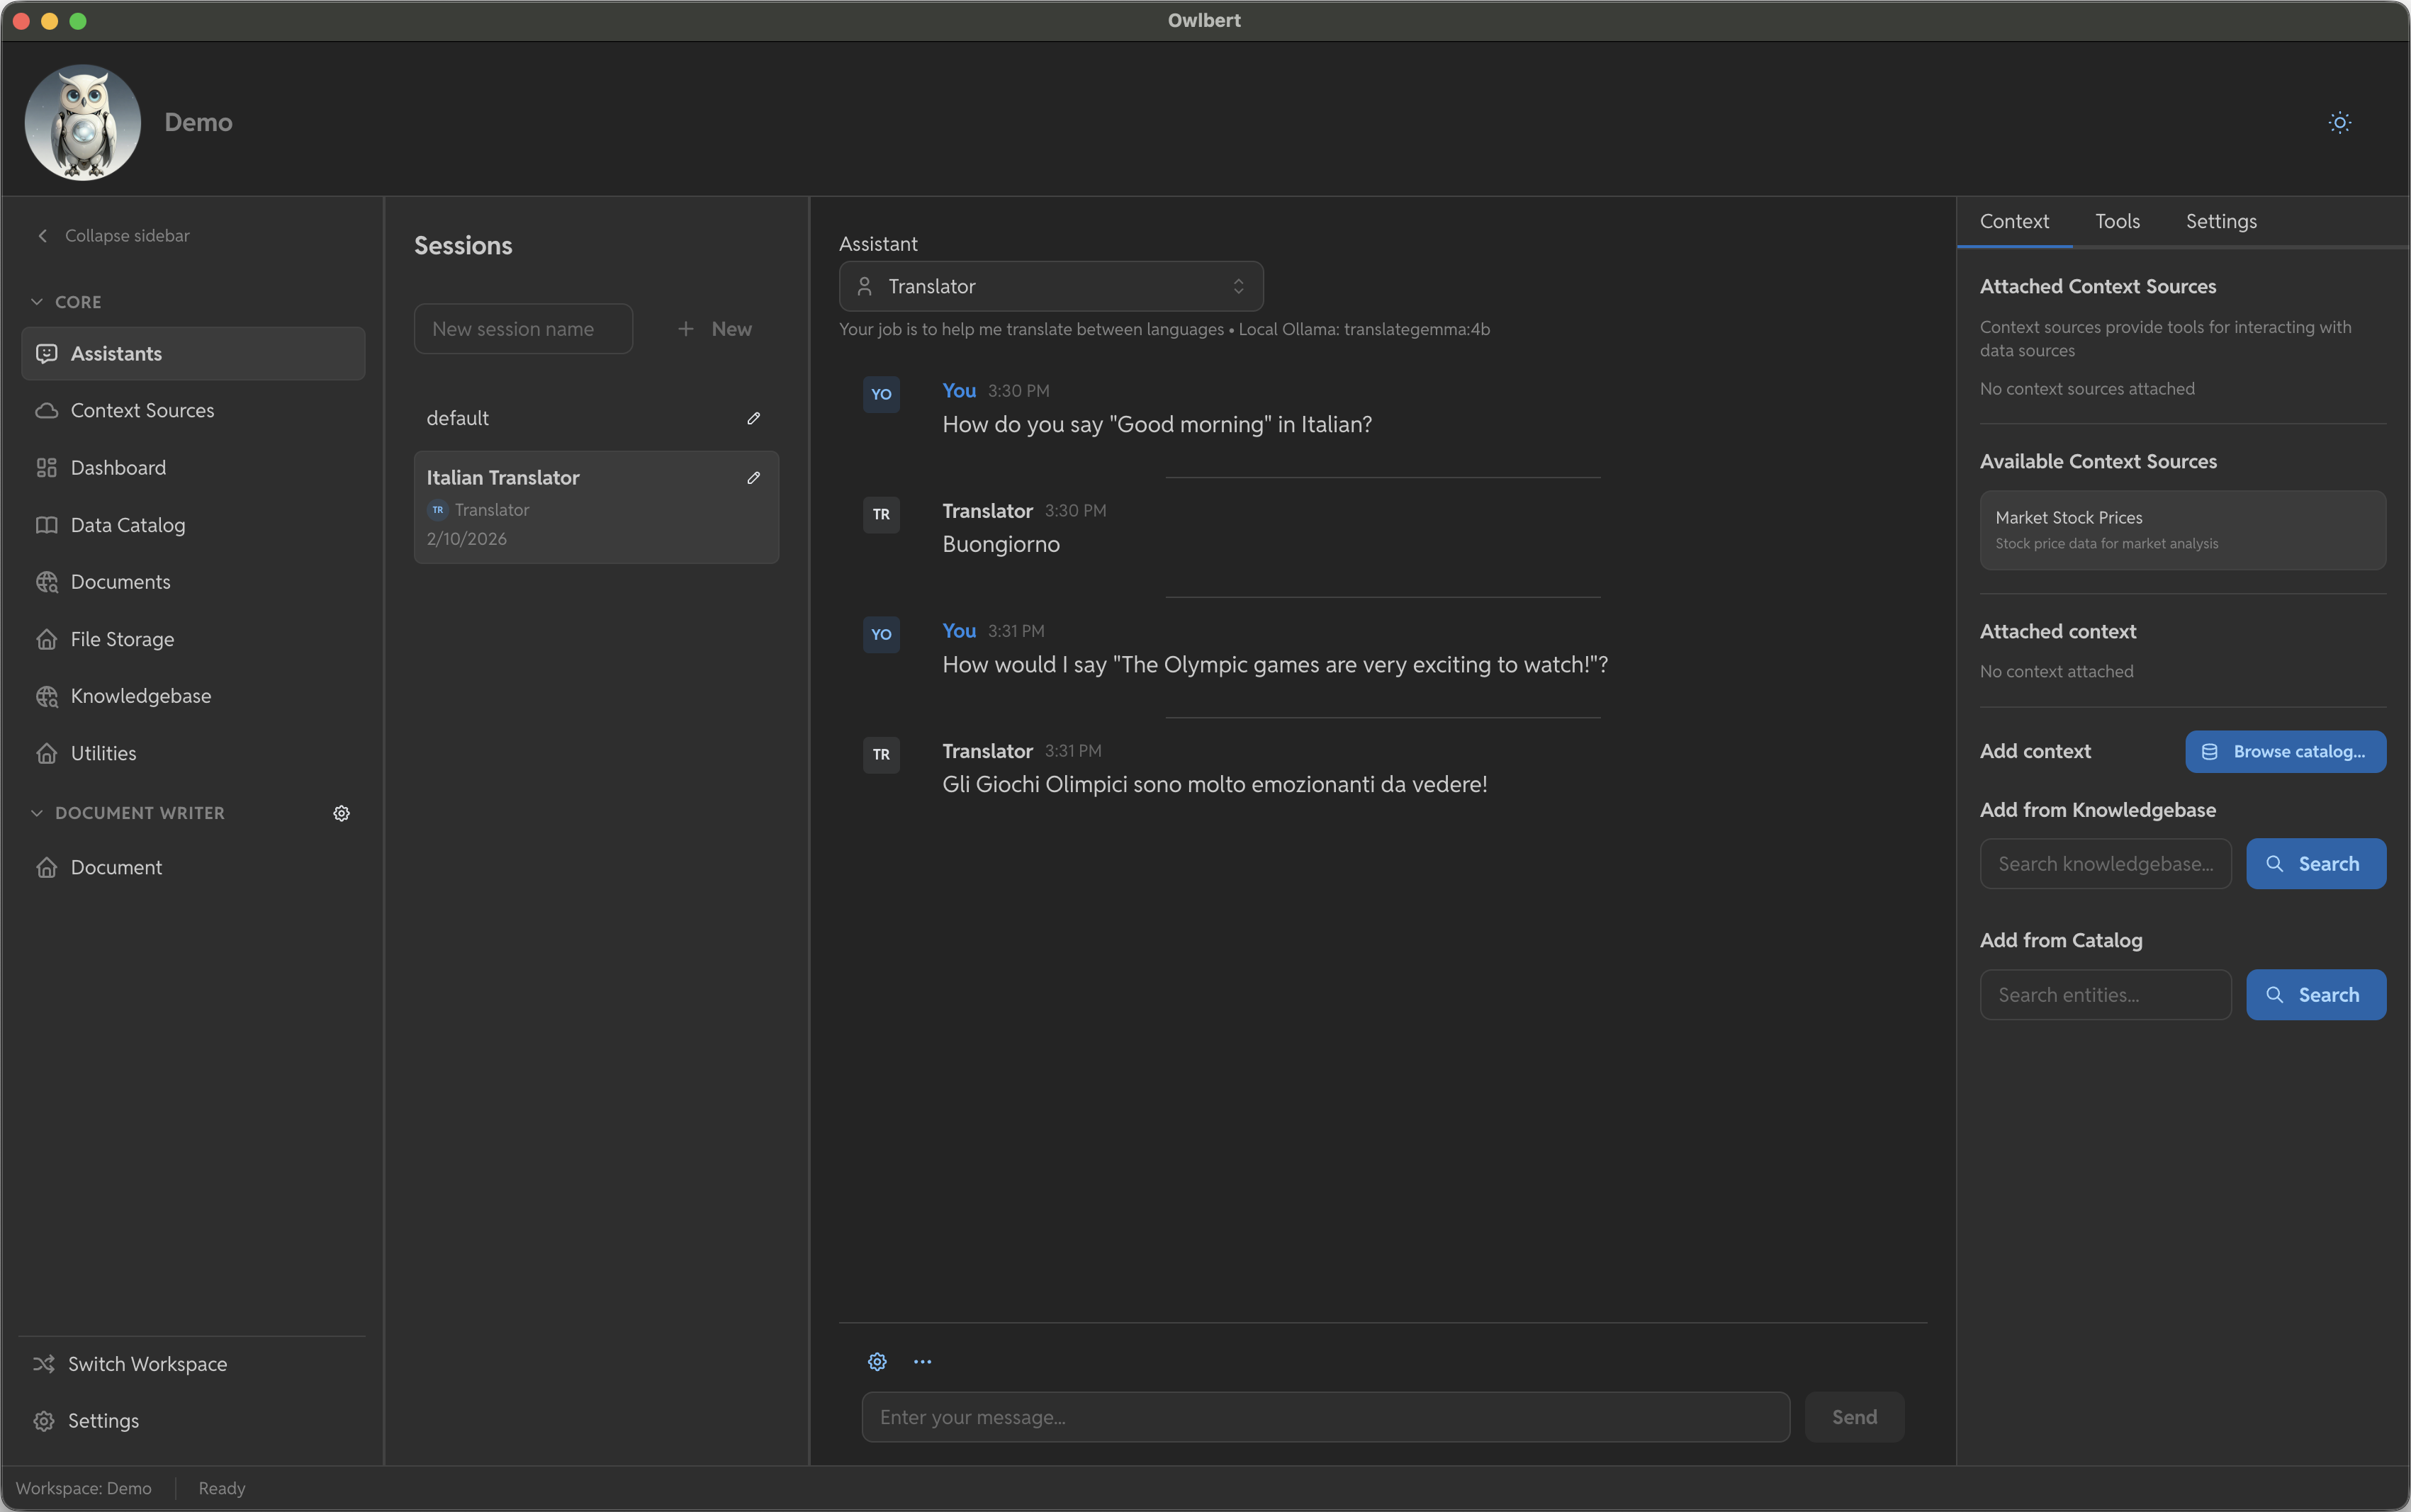Go to Data Catalog page

(x=127, y=525)
